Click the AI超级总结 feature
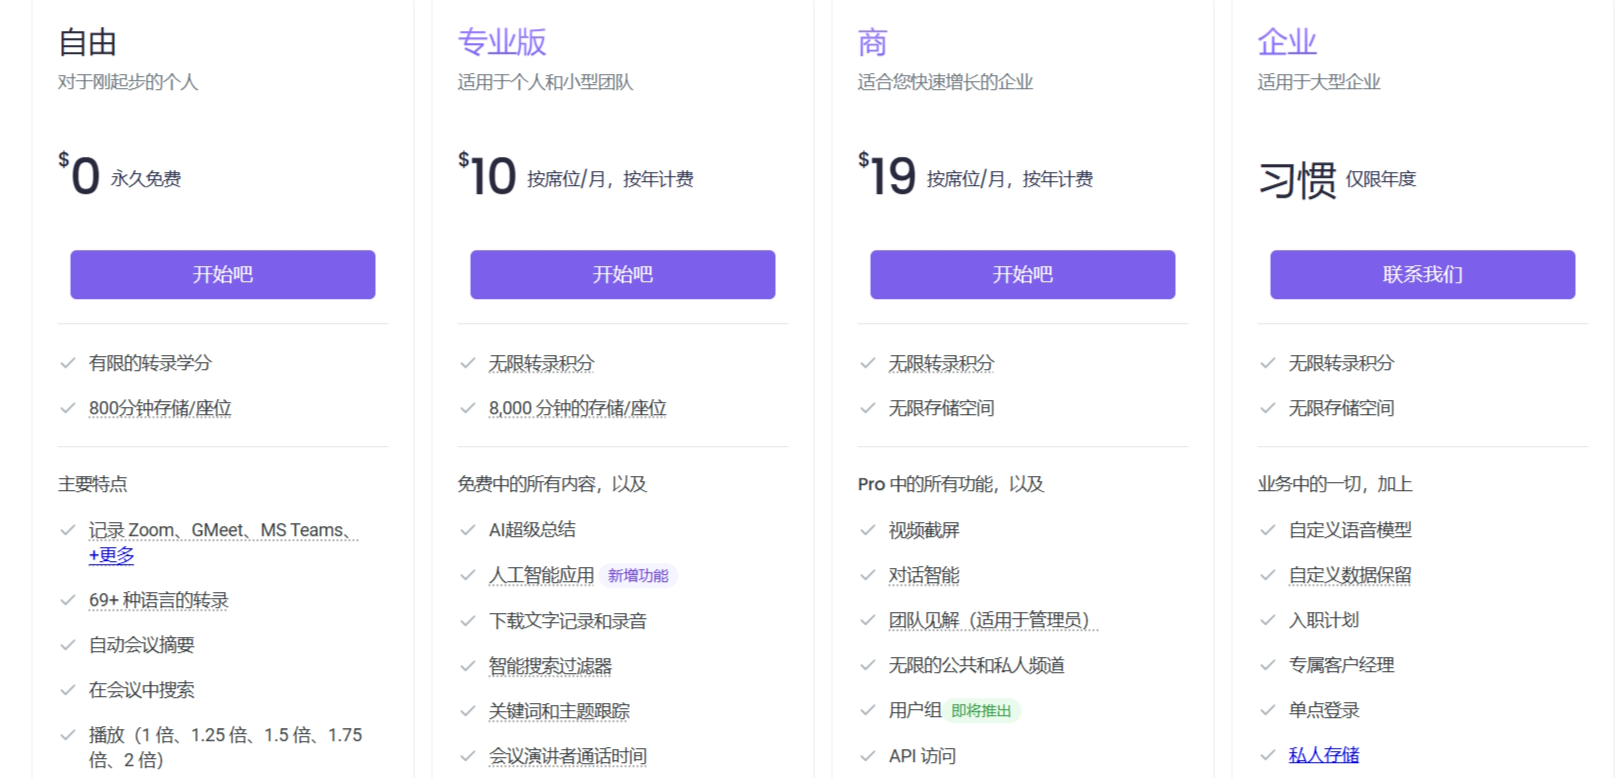1616x778 pixels. [x=532, y=530]
